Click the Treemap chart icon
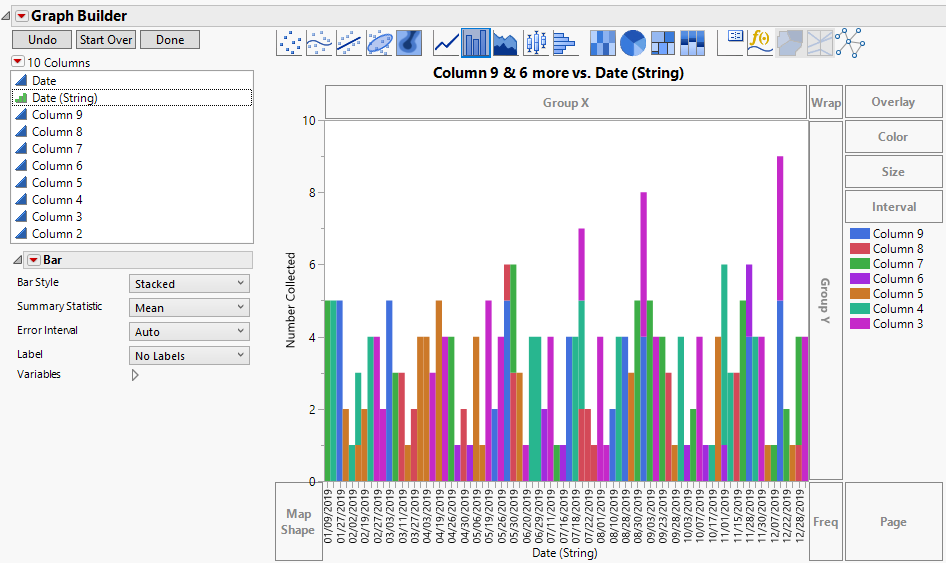Image resolution: width=946 pixels, height=563 pixels. (662, 42)
